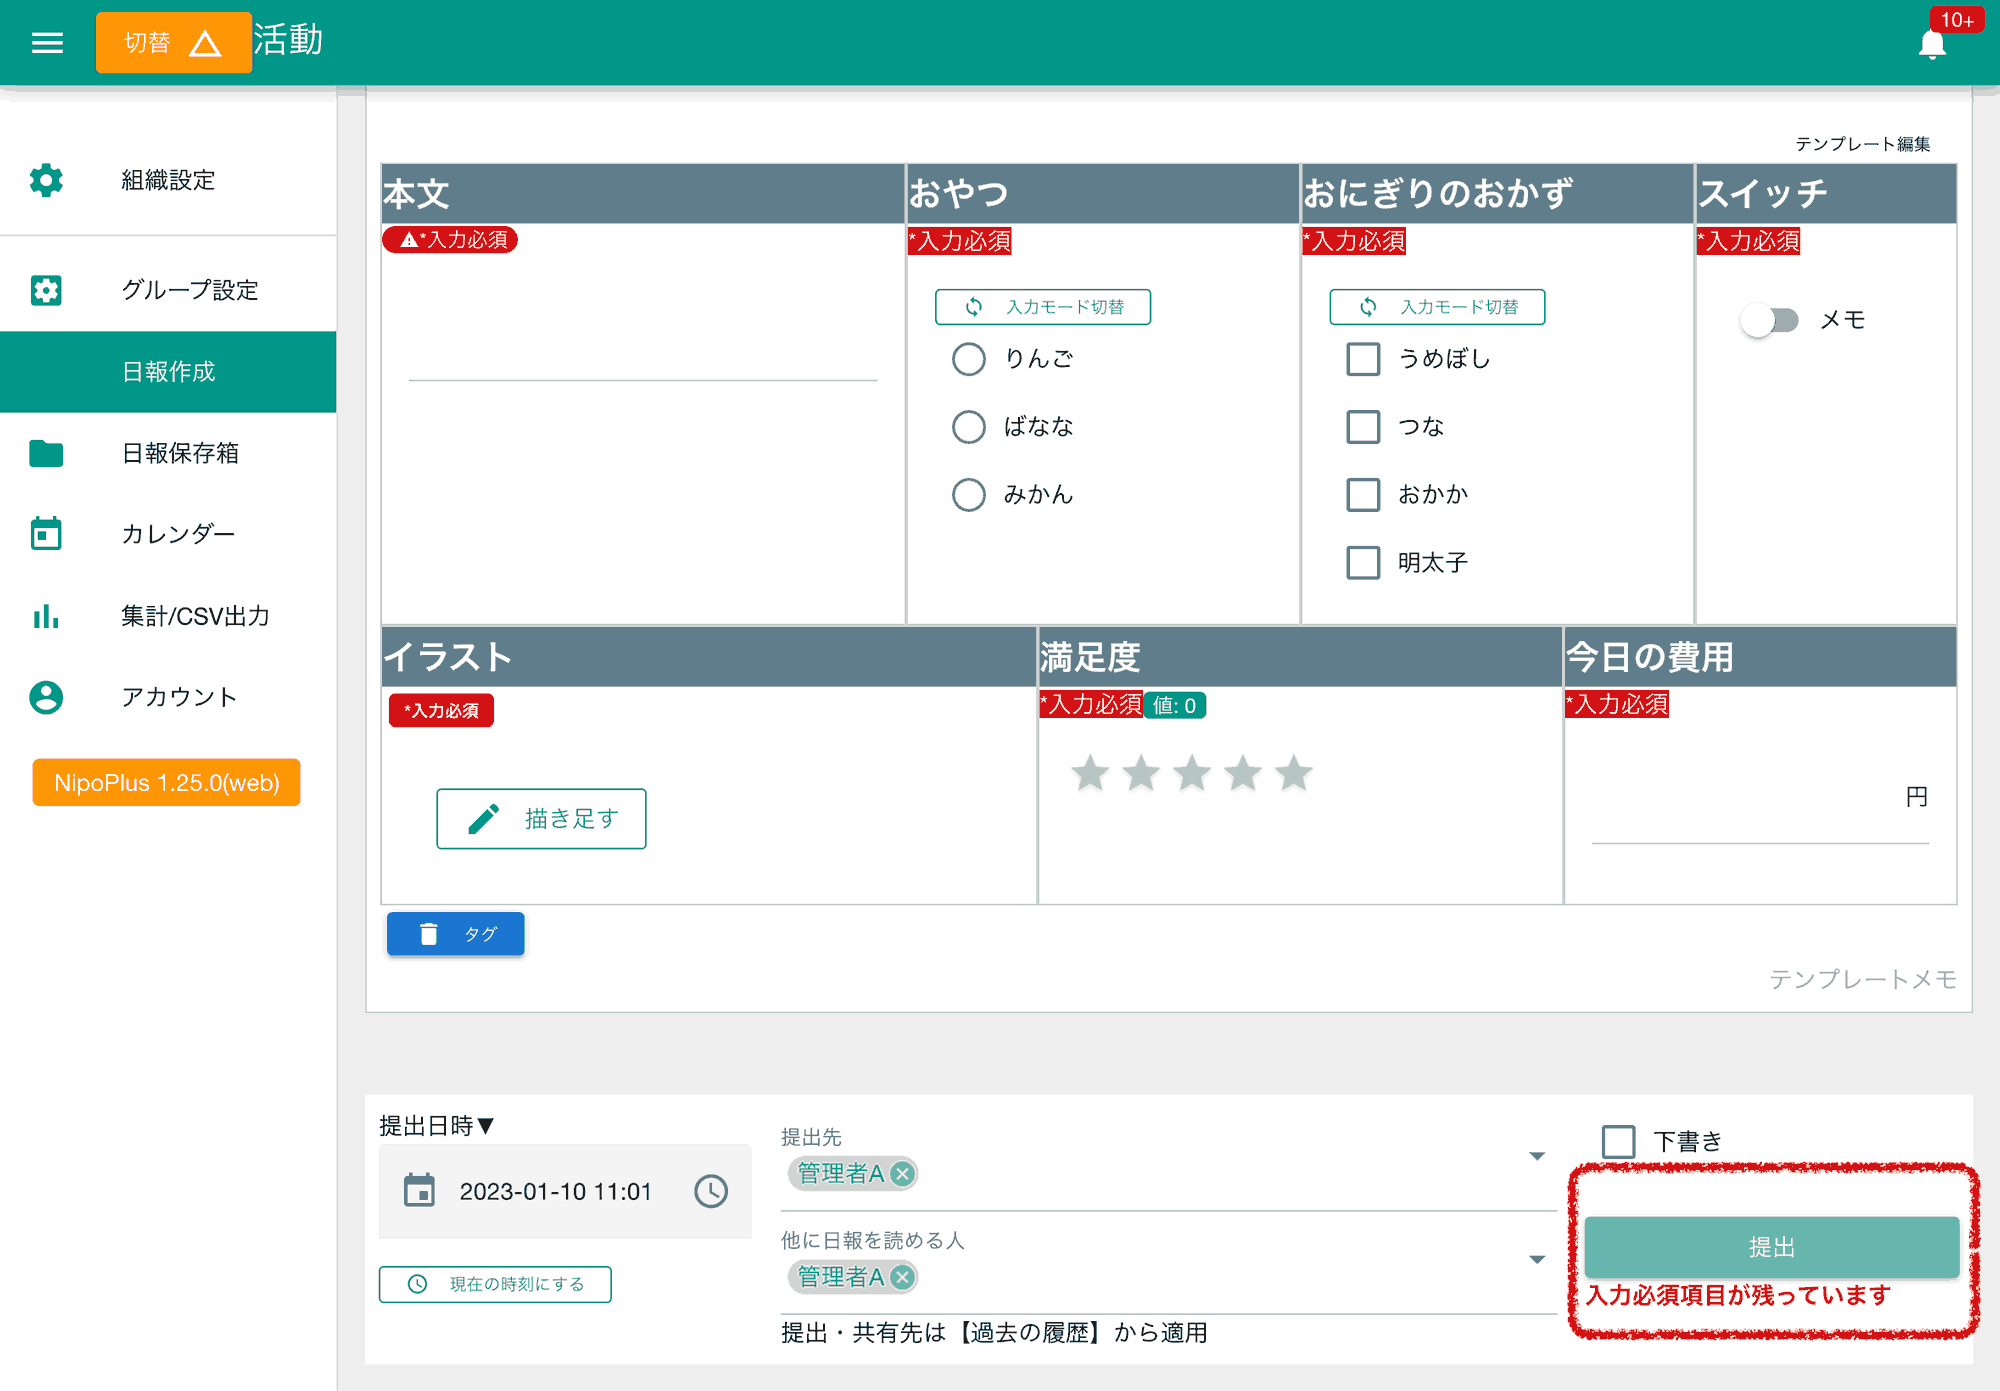This screenshot has height=1391, width=2000.
Task: Expand the 提出日時▼ selector
Action: [437, 1126]
